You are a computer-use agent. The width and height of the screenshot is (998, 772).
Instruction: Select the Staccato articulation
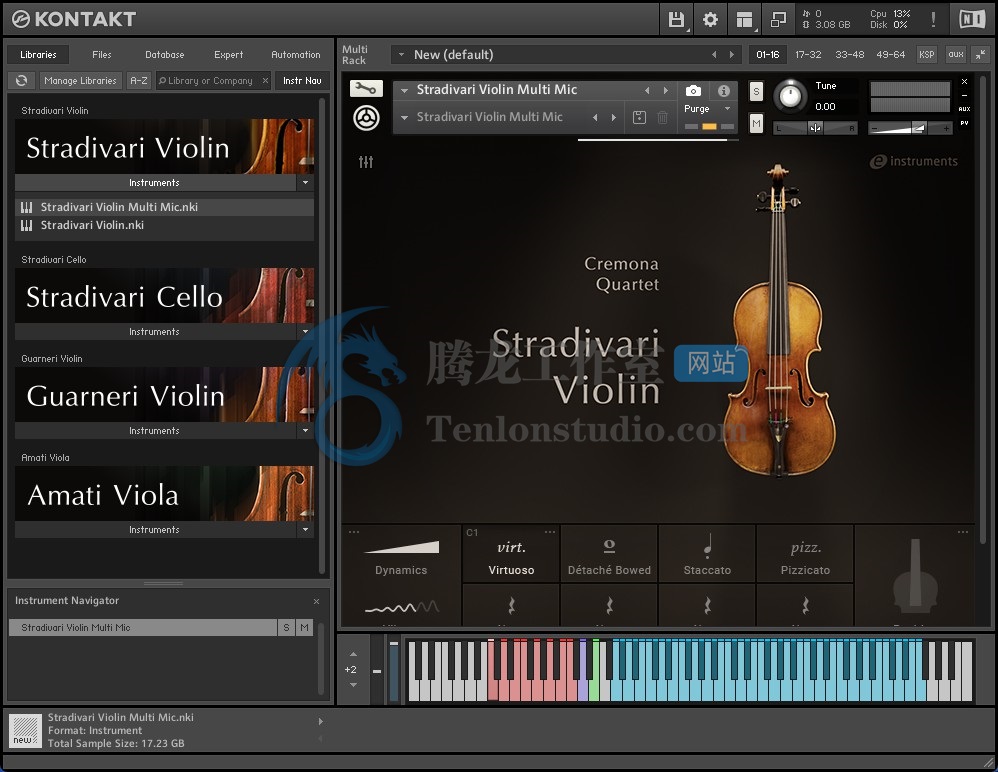tap(707, 554)
